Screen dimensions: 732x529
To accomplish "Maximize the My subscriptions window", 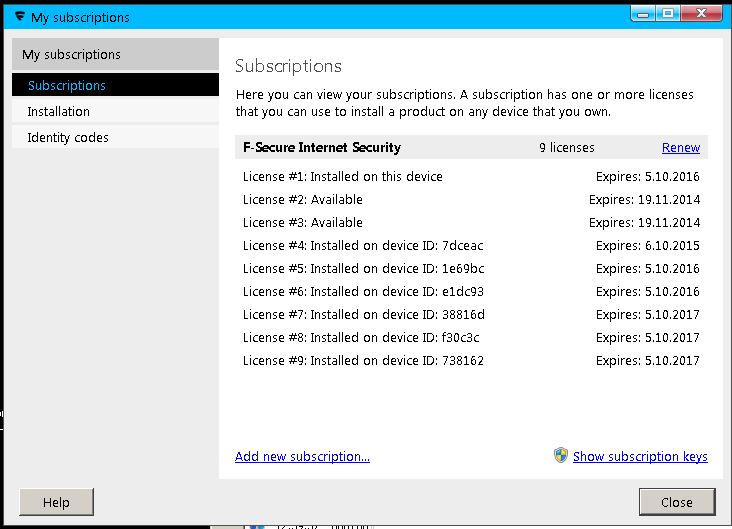I will (668, 14).
